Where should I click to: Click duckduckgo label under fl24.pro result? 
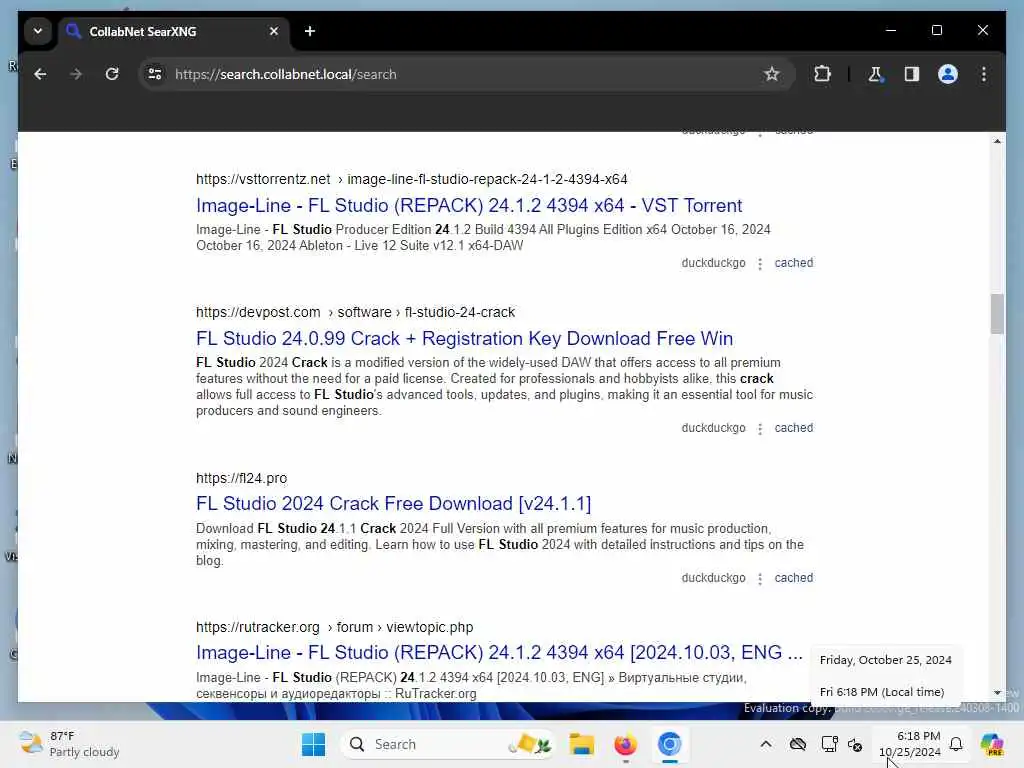coord(713,578)
